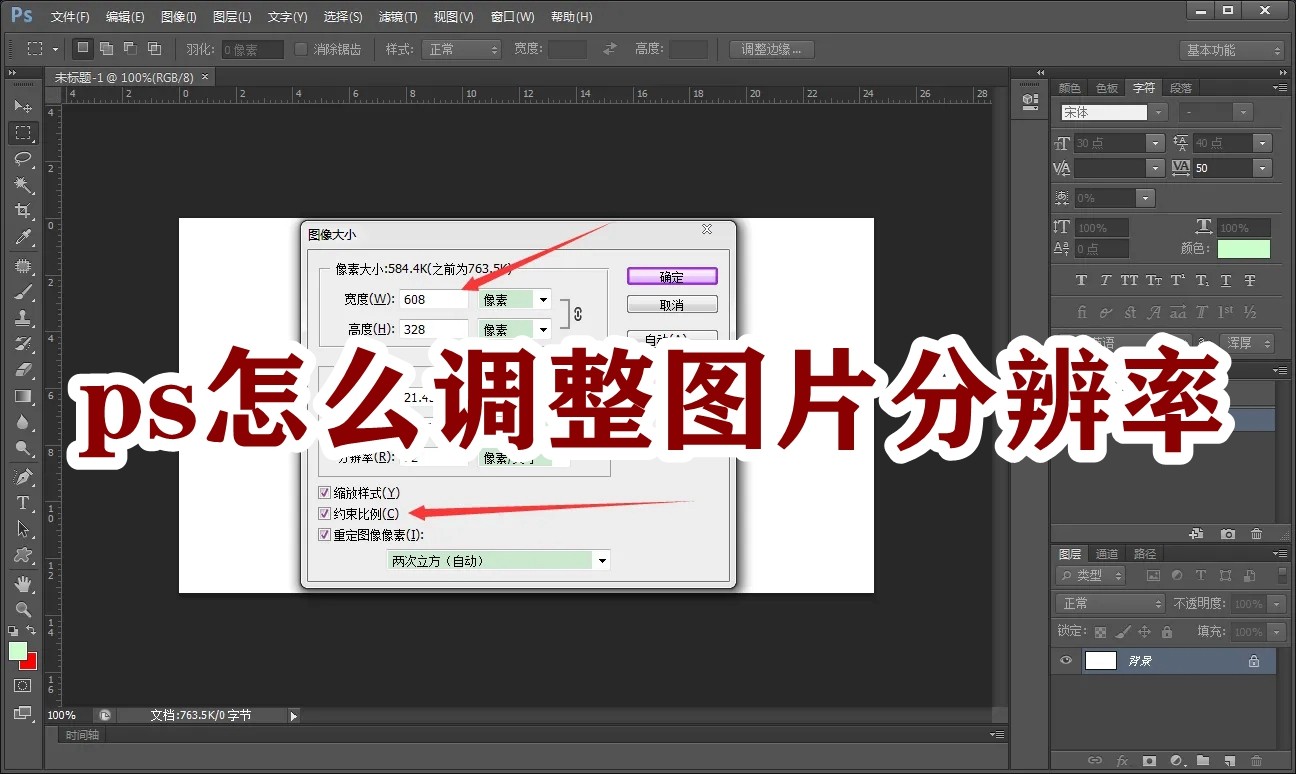Toggle the 消除锯齿 checkbox

point(301,49)
